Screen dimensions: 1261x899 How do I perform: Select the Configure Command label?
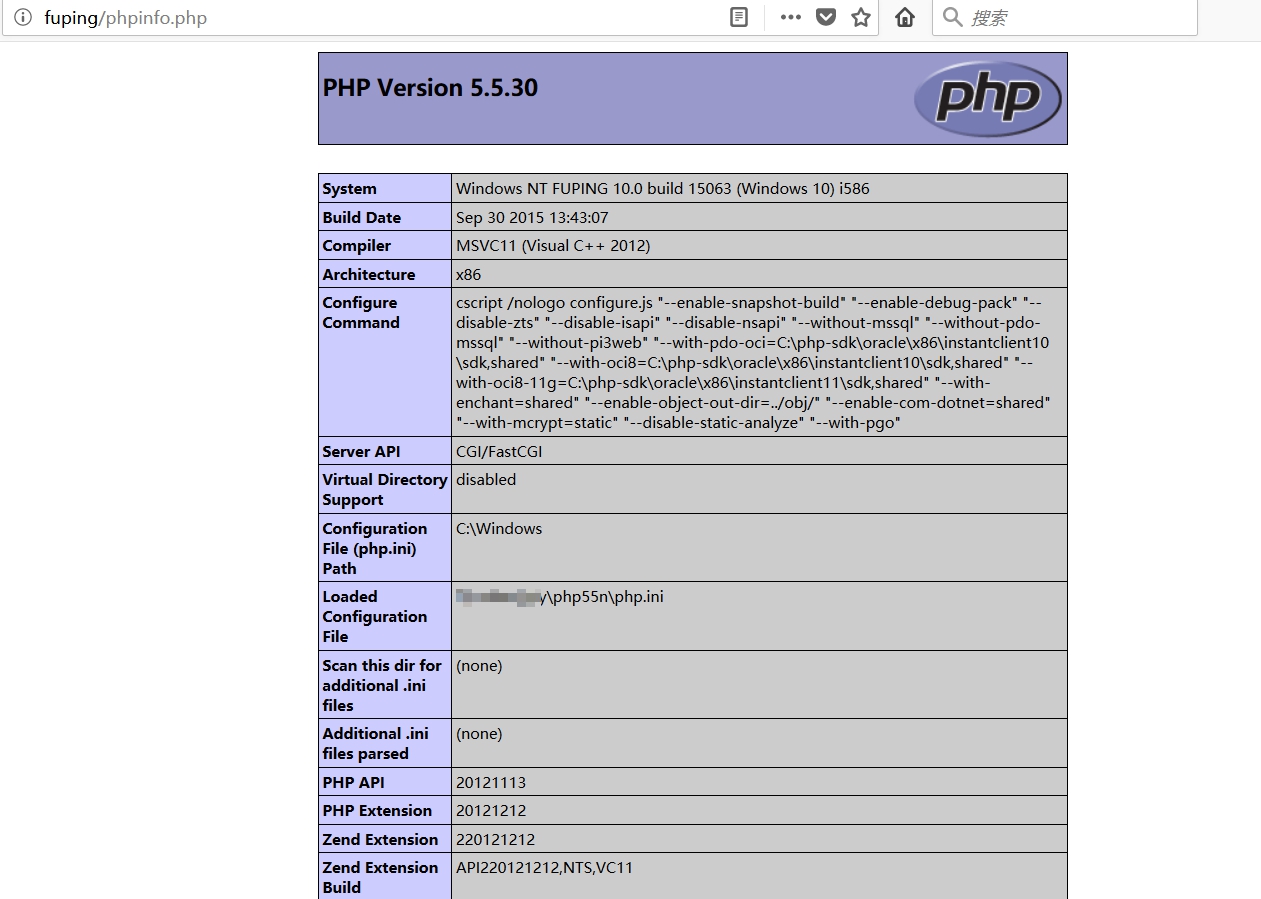coord(361,312)
